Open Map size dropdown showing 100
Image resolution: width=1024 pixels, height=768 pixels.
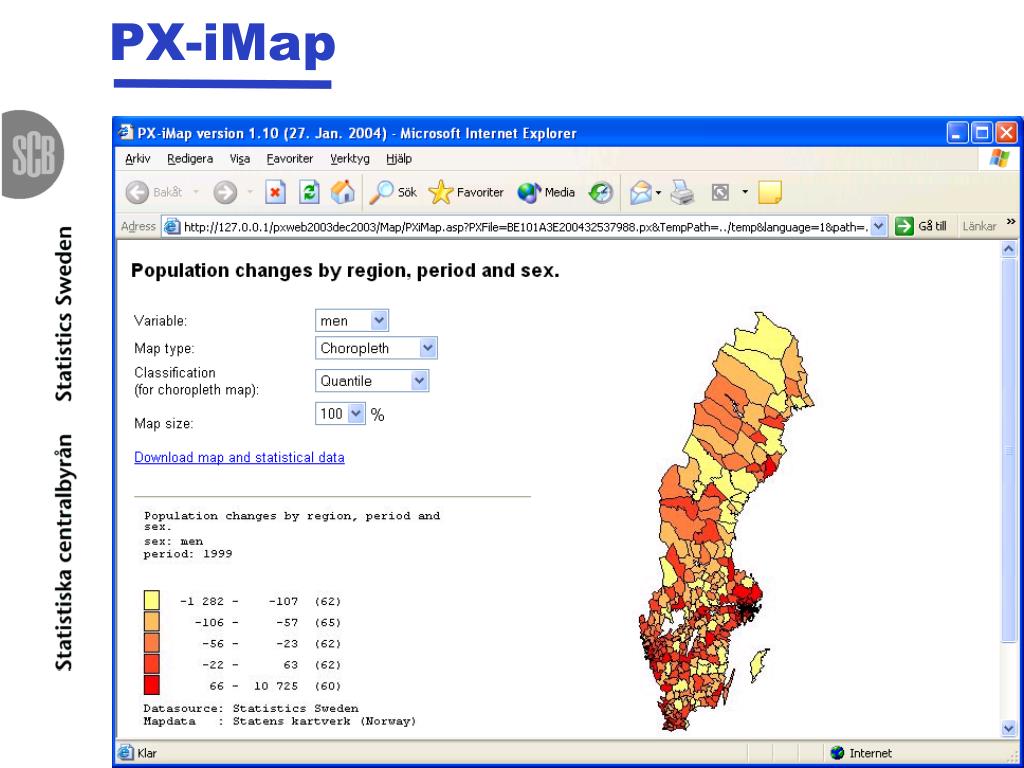coord(340,413)
